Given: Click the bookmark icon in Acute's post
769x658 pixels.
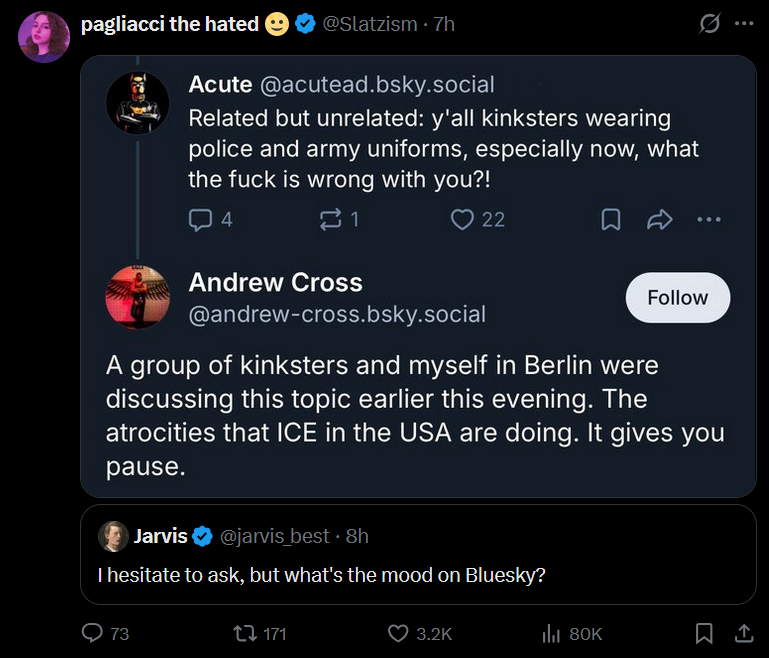Looking at the screenshot, I should (610, 219).
